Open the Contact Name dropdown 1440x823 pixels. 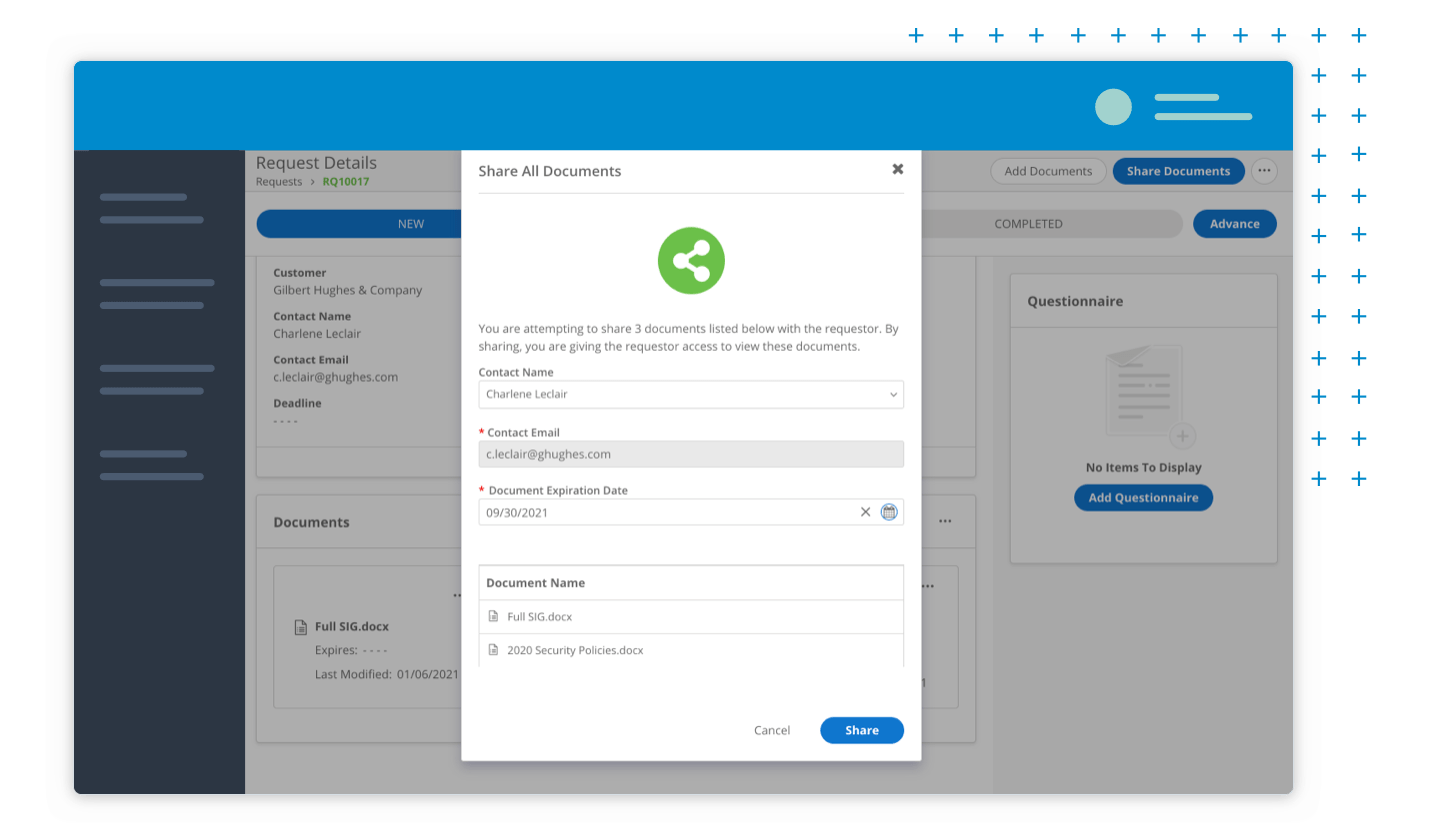tap(691, 394)
